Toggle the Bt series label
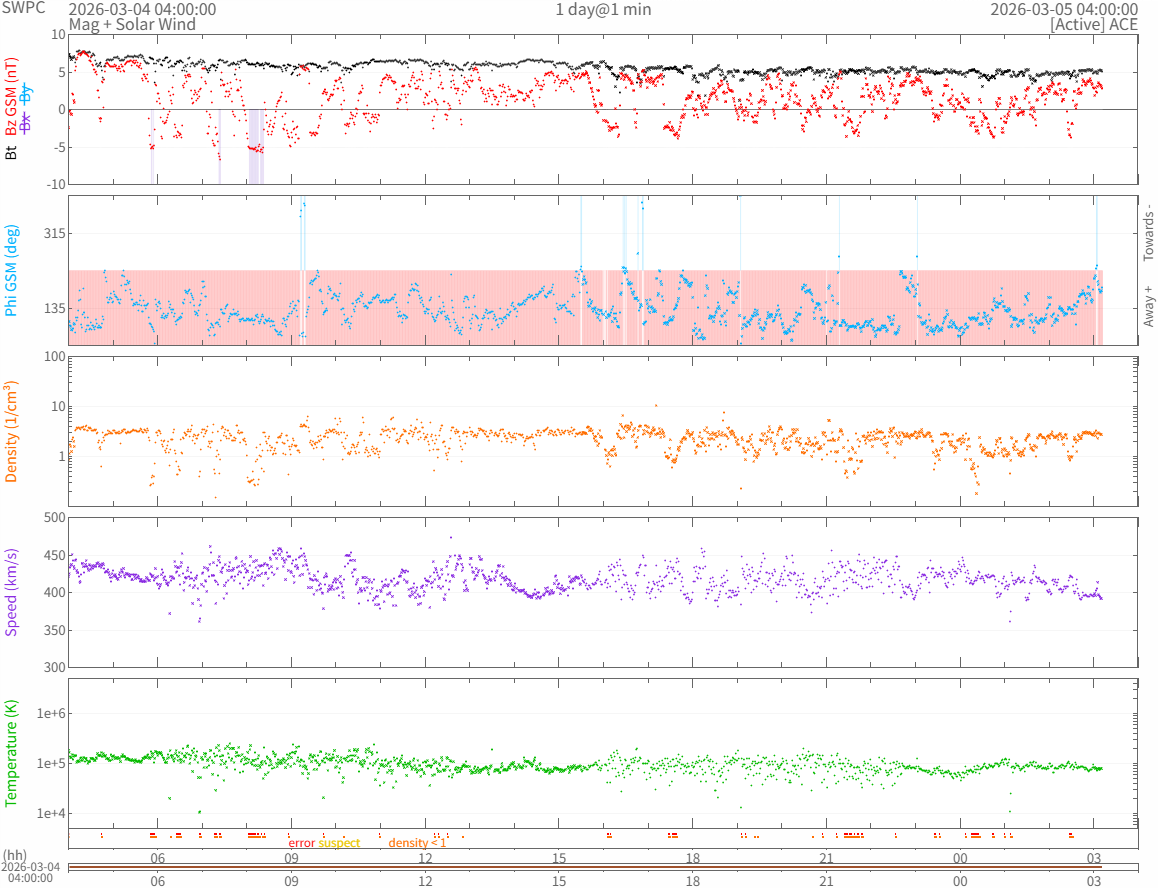Screen dimensions: 1158x888 point(12,152)
